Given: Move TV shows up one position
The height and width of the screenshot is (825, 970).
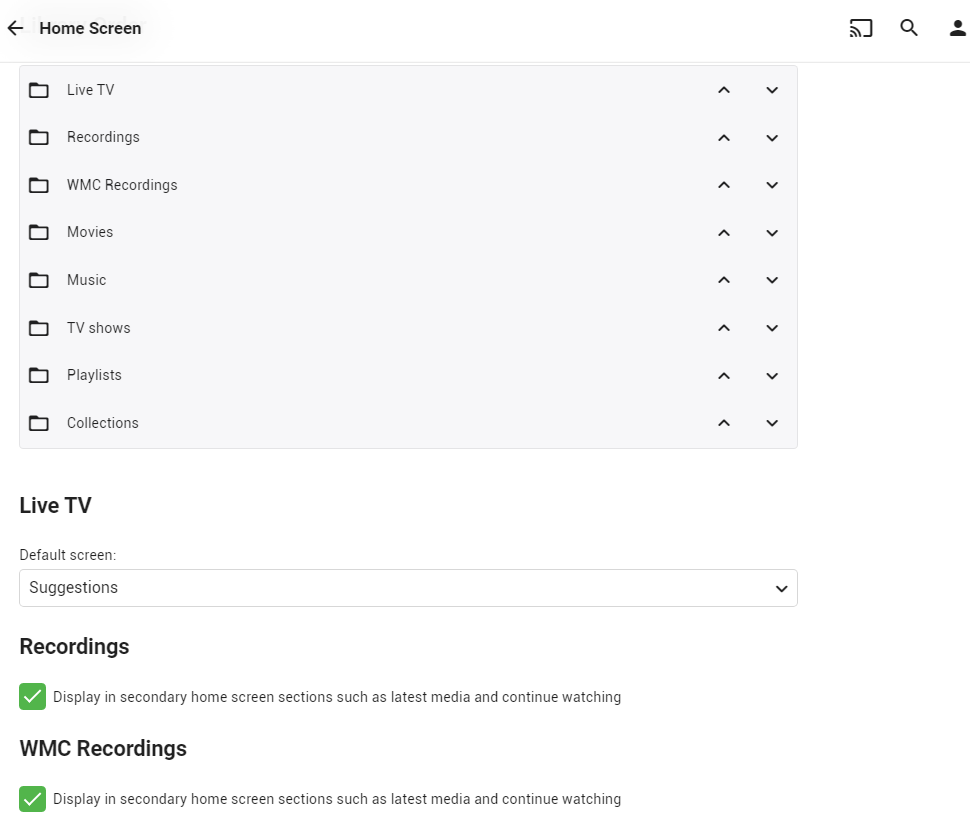Looking at the screenshot, I should coord(724,328).
